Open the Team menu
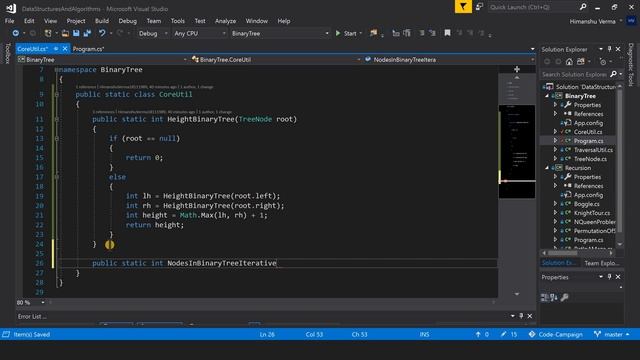 coord(154,21)
